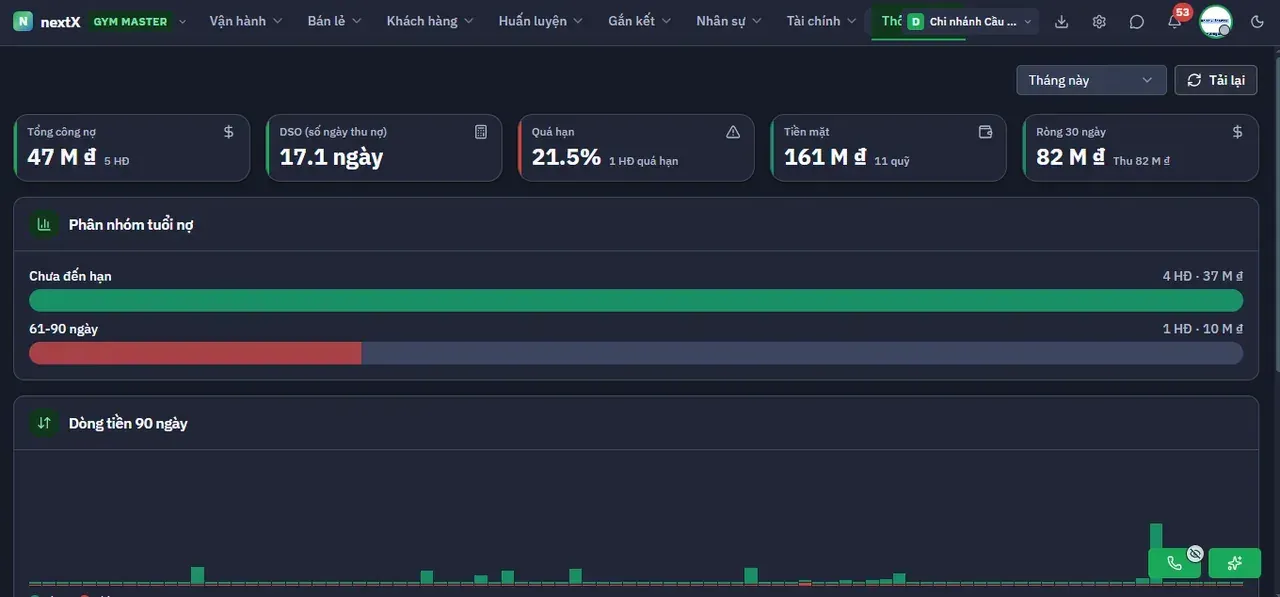Click the '4 HĐ · 37 M đ' value

[1202, 276]
